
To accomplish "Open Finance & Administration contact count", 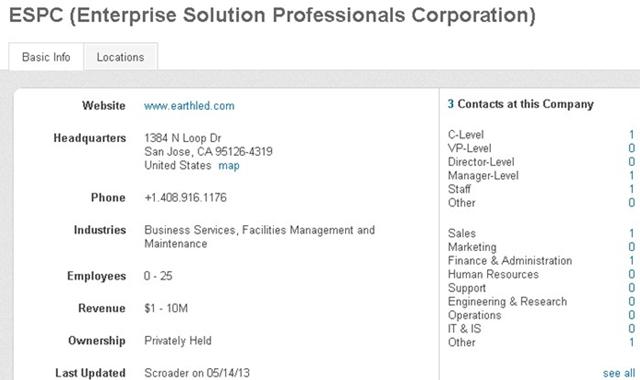I will (x=631, y=260).
